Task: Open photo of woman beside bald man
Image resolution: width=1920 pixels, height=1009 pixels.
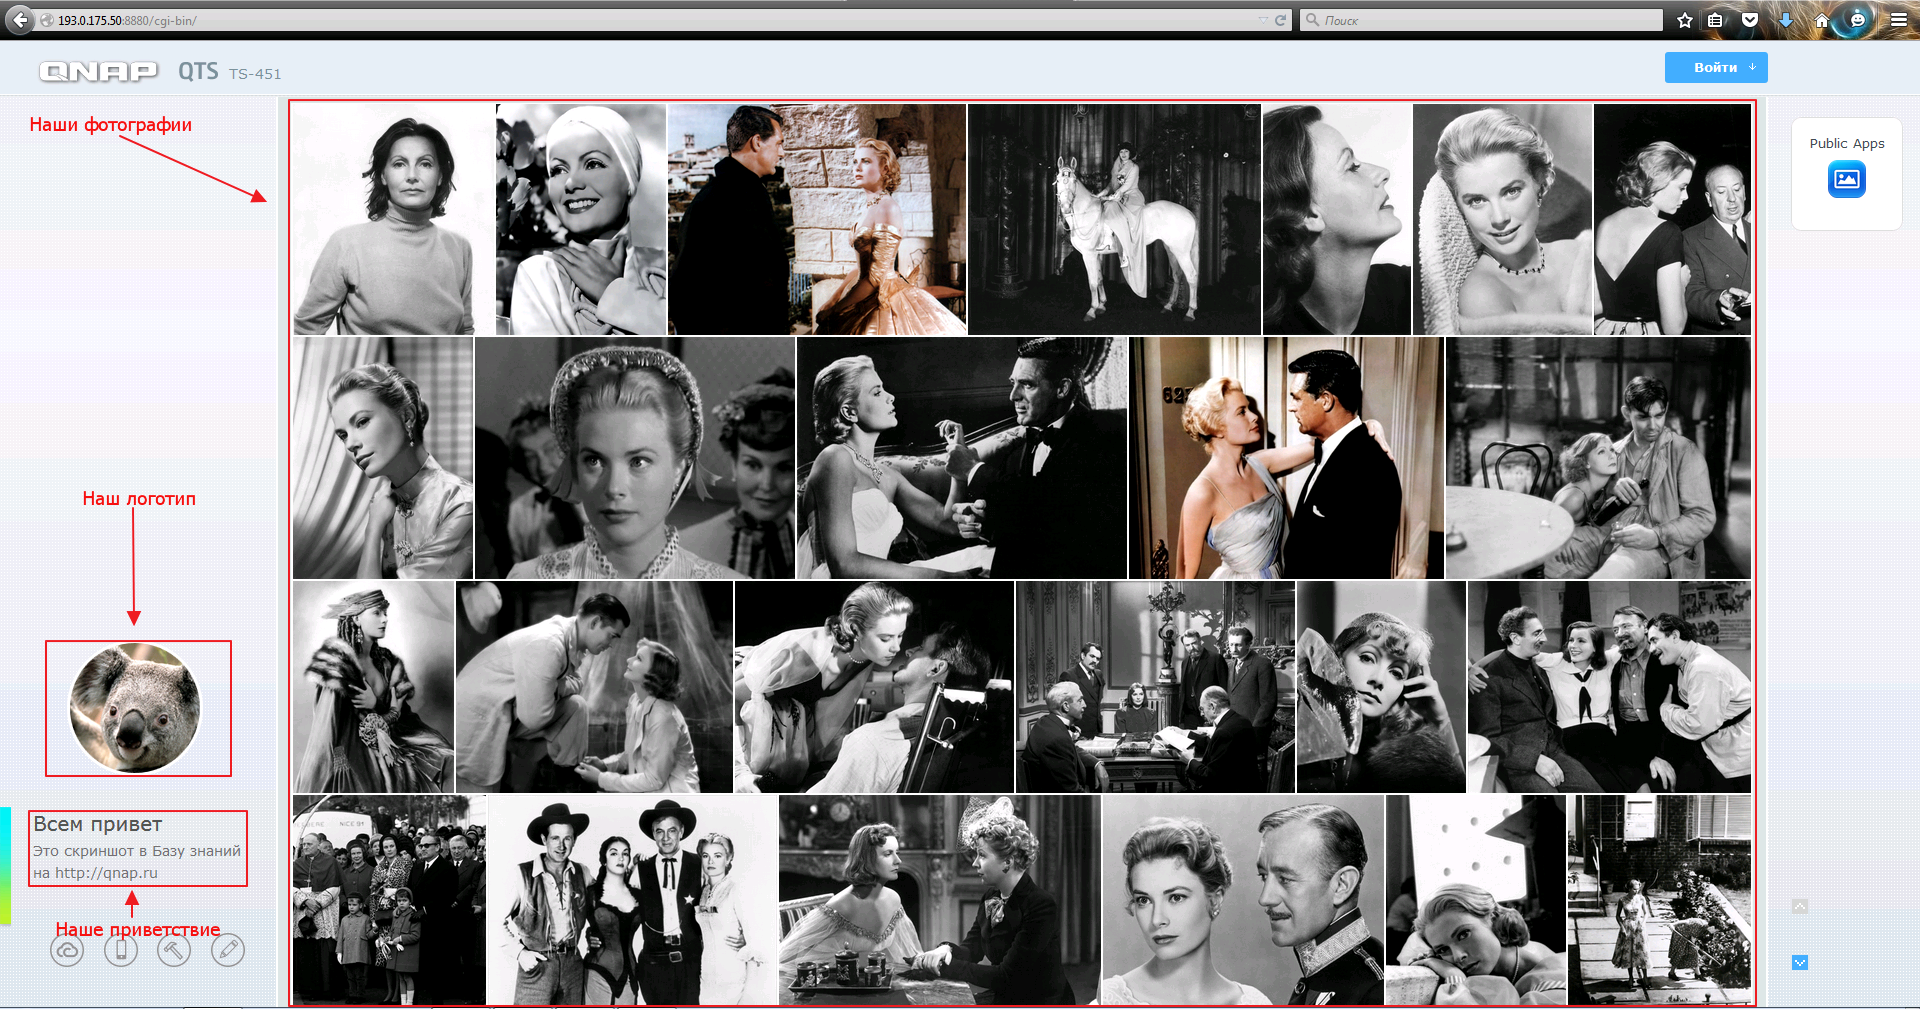Action: 1672,219
